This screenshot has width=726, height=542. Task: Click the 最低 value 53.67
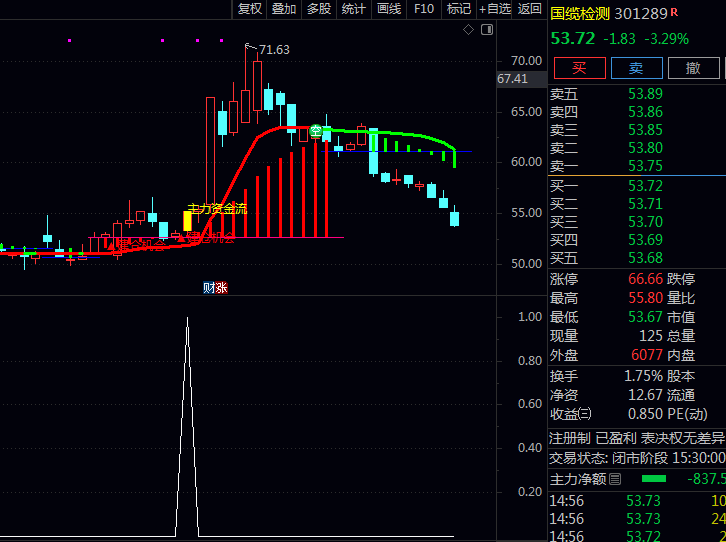coord(645,317)
